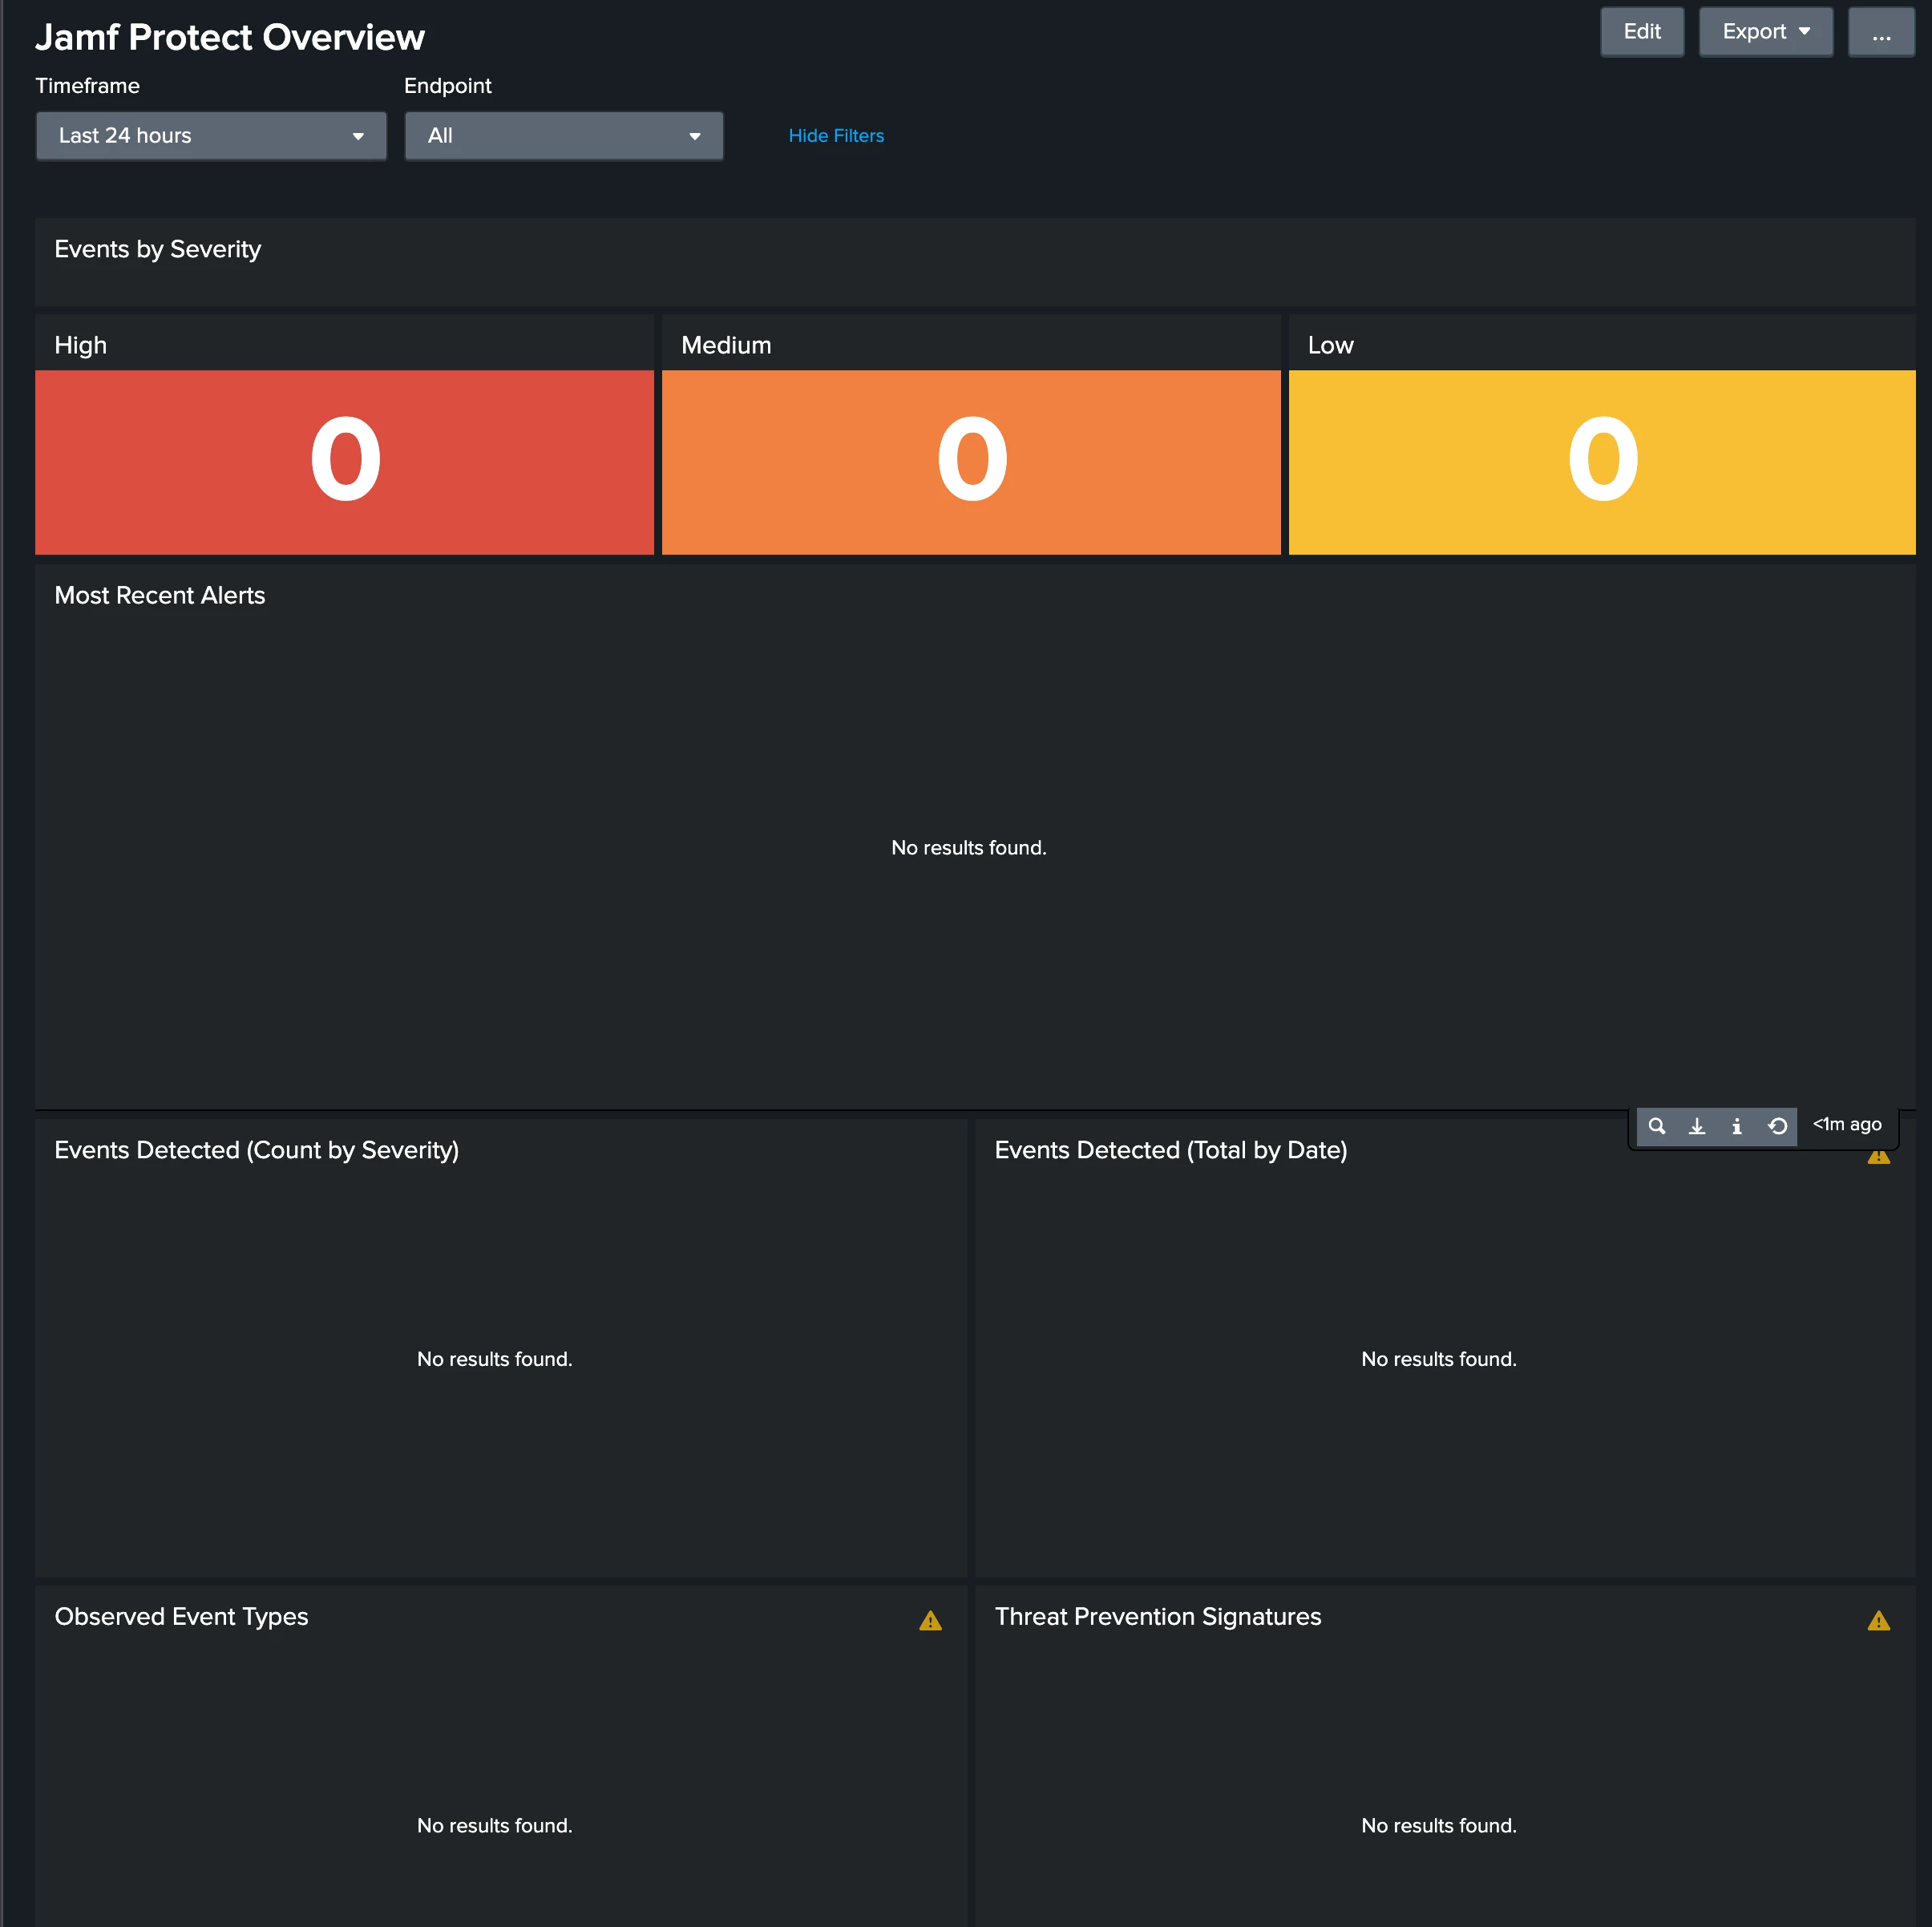Open the more actions ellipsis button

[x=1881, y=32]
